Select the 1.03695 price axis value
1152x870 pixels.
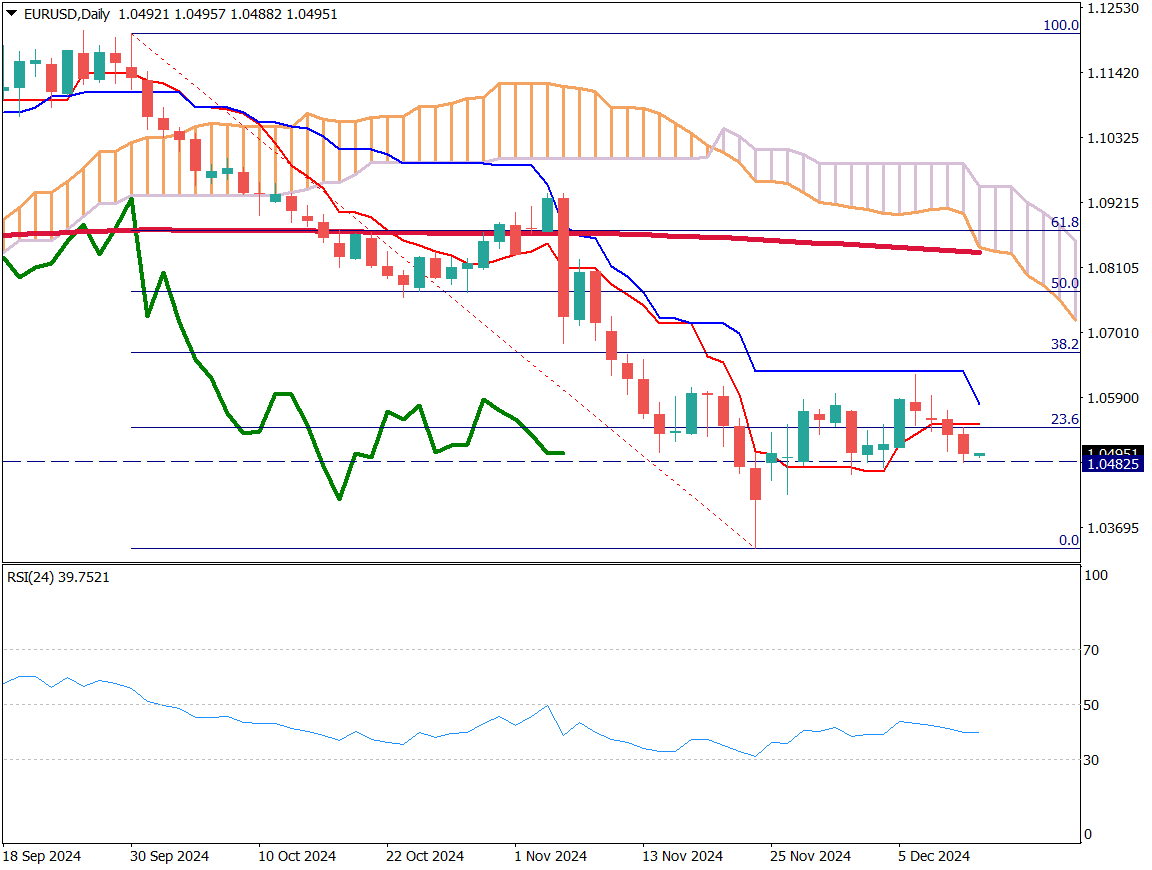pyautogui.click(x=1112, y=527)
